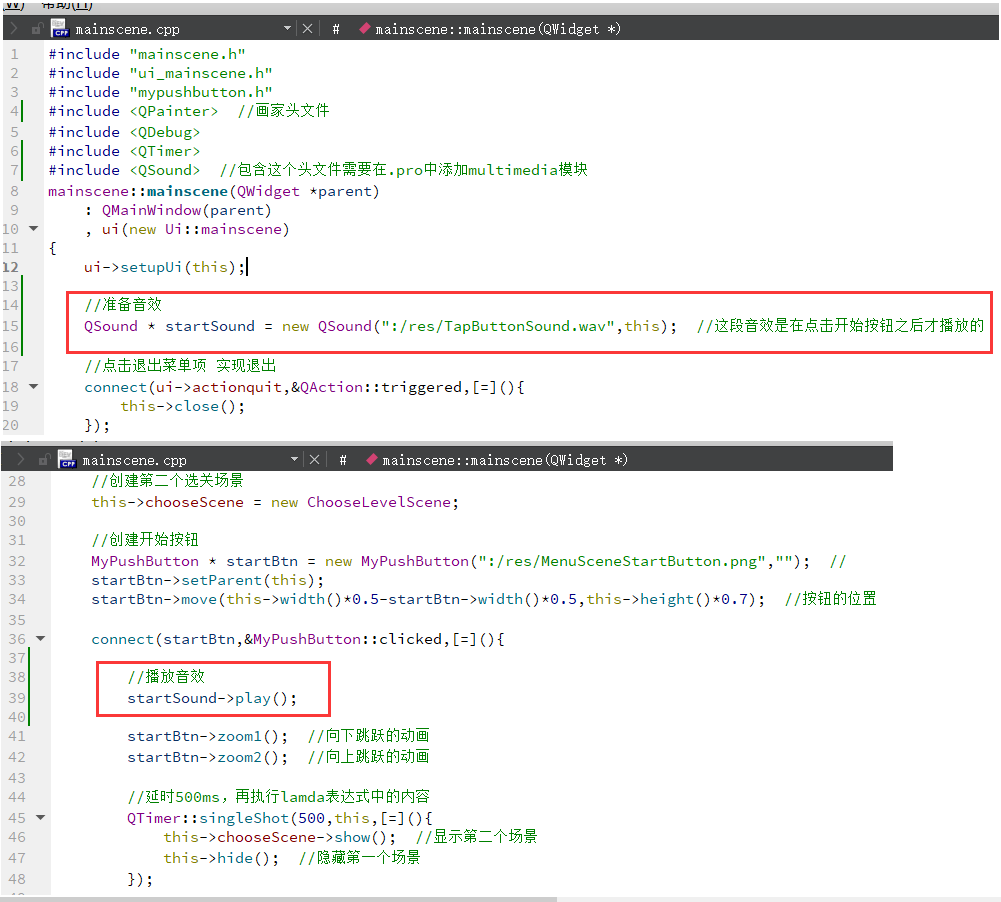
Task: Collapse the code fold at line 10
Action: click(x=33, y=229)
